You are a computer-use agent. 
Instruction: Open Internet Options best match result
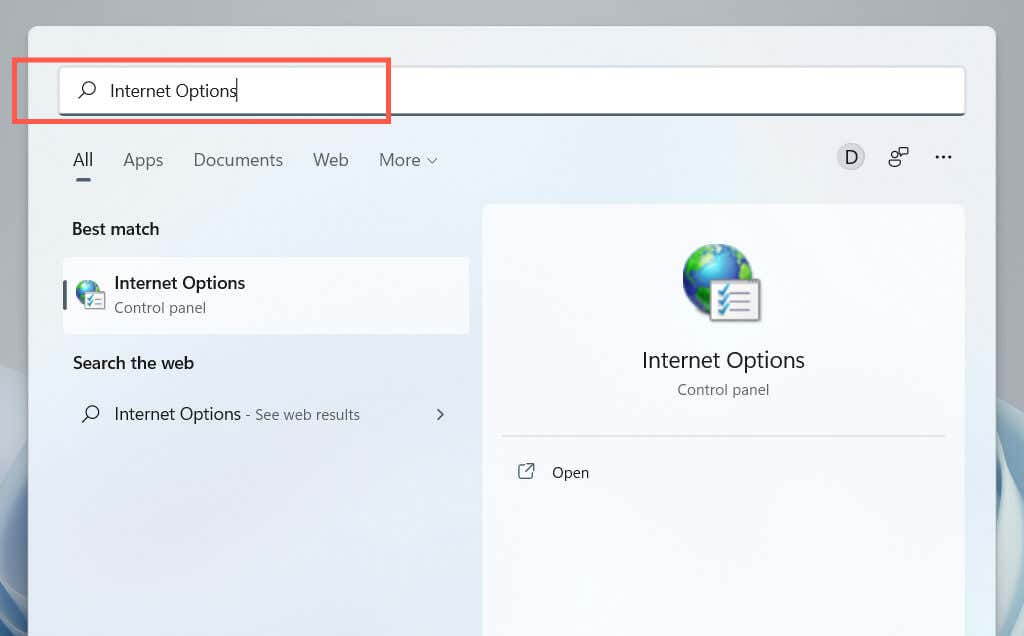click(x=266, y=295)
